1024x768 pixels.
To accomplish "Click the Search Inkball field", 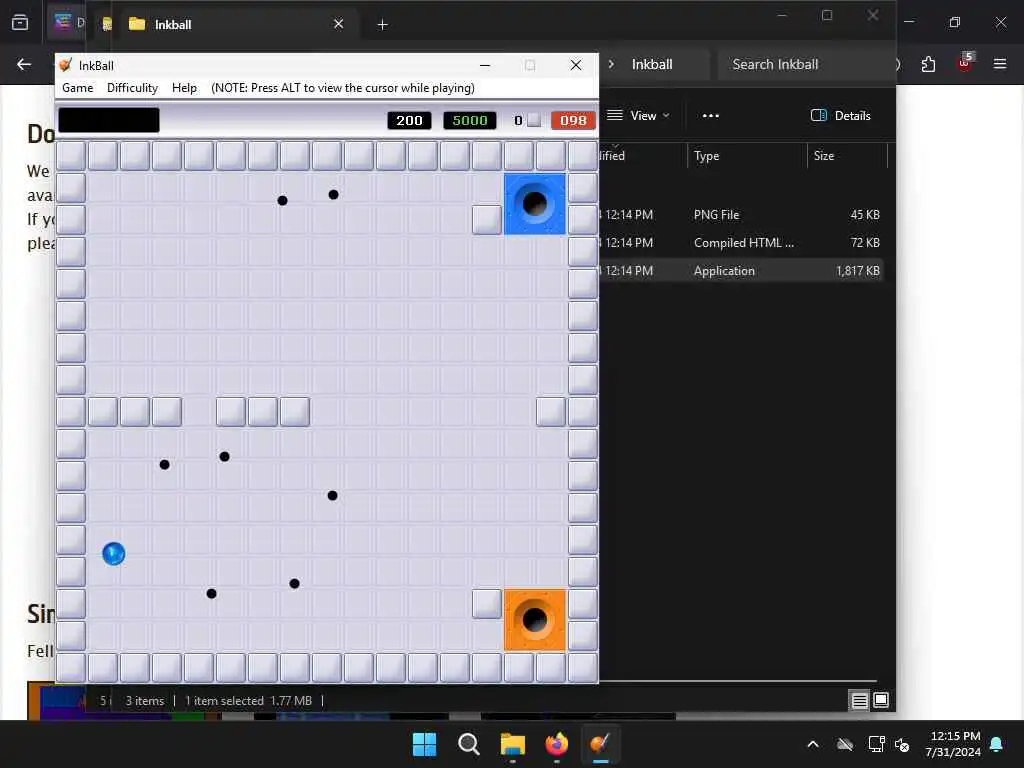I will [805, 64].
